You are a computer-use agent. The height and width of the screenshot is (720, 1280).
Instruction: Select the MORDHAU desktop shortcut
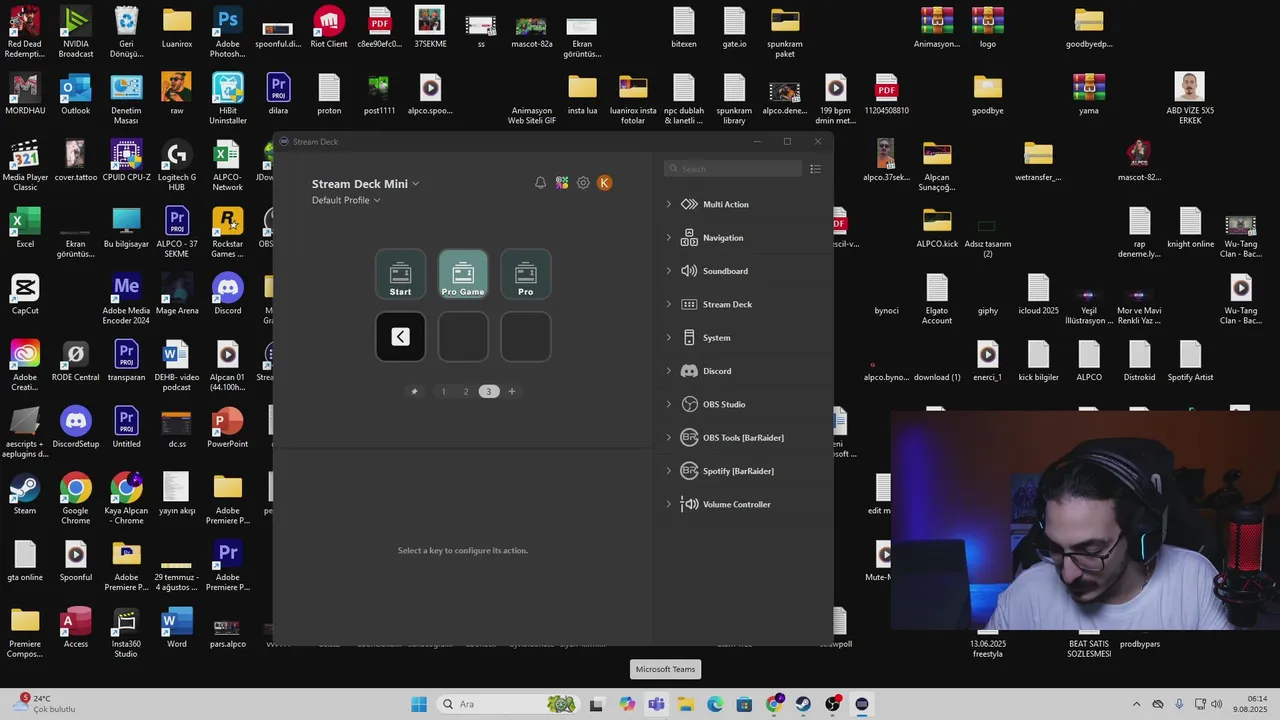(25, 93)
